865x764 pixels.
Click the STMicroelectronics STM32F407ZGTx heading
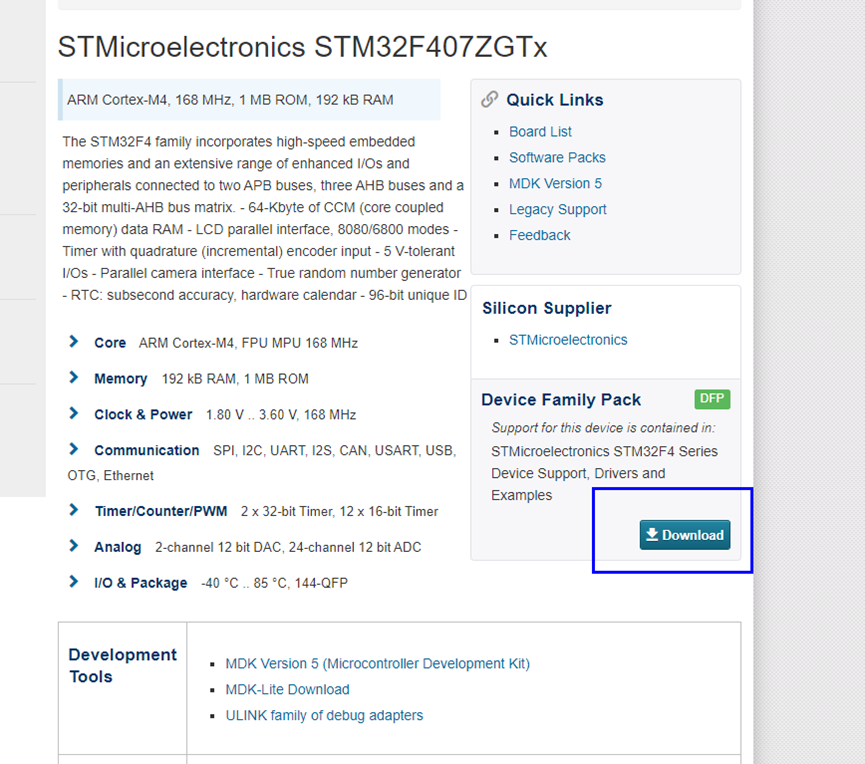point(302,47)
